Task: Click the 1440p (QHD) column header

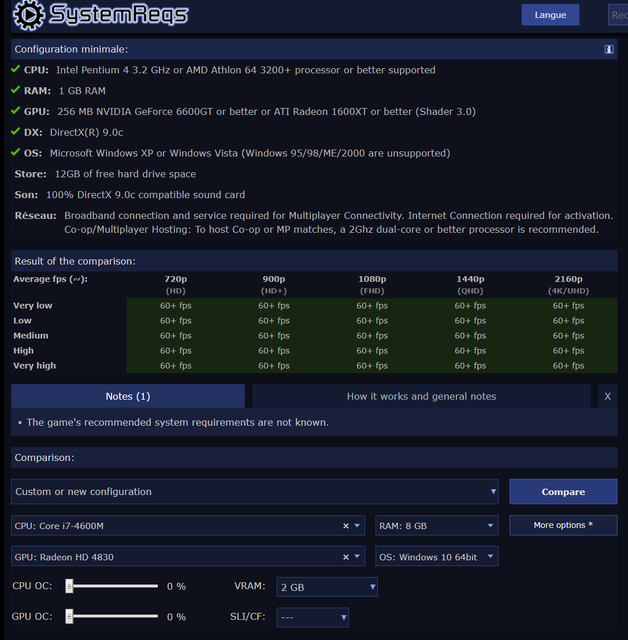Action: pos(470,284)
